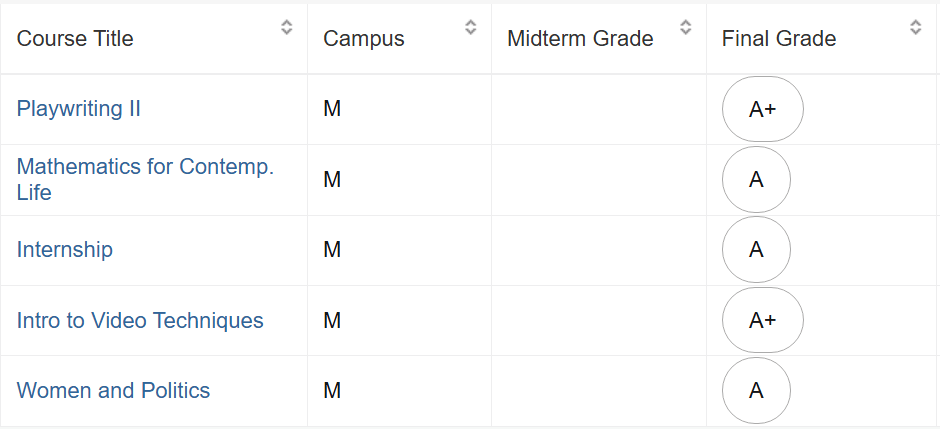
Task: Select empty Midterm Grade cell for Internship
Action: 599,249
